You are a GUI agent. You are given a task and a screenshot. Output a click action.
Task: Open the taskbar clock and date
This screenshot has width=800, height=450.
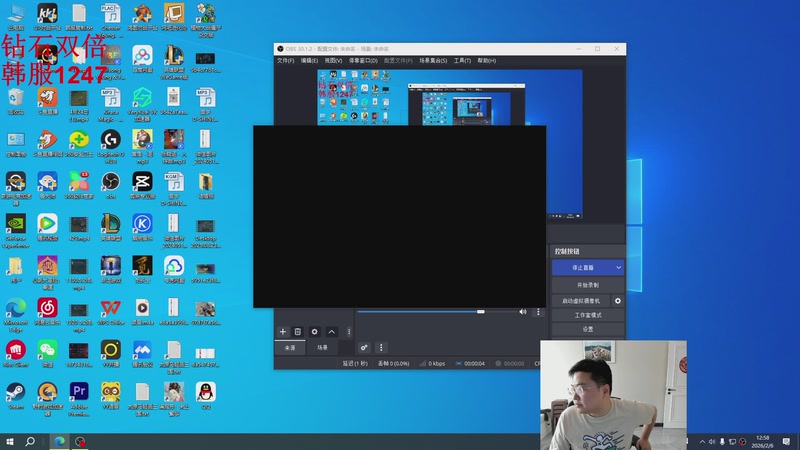[762, 441]
